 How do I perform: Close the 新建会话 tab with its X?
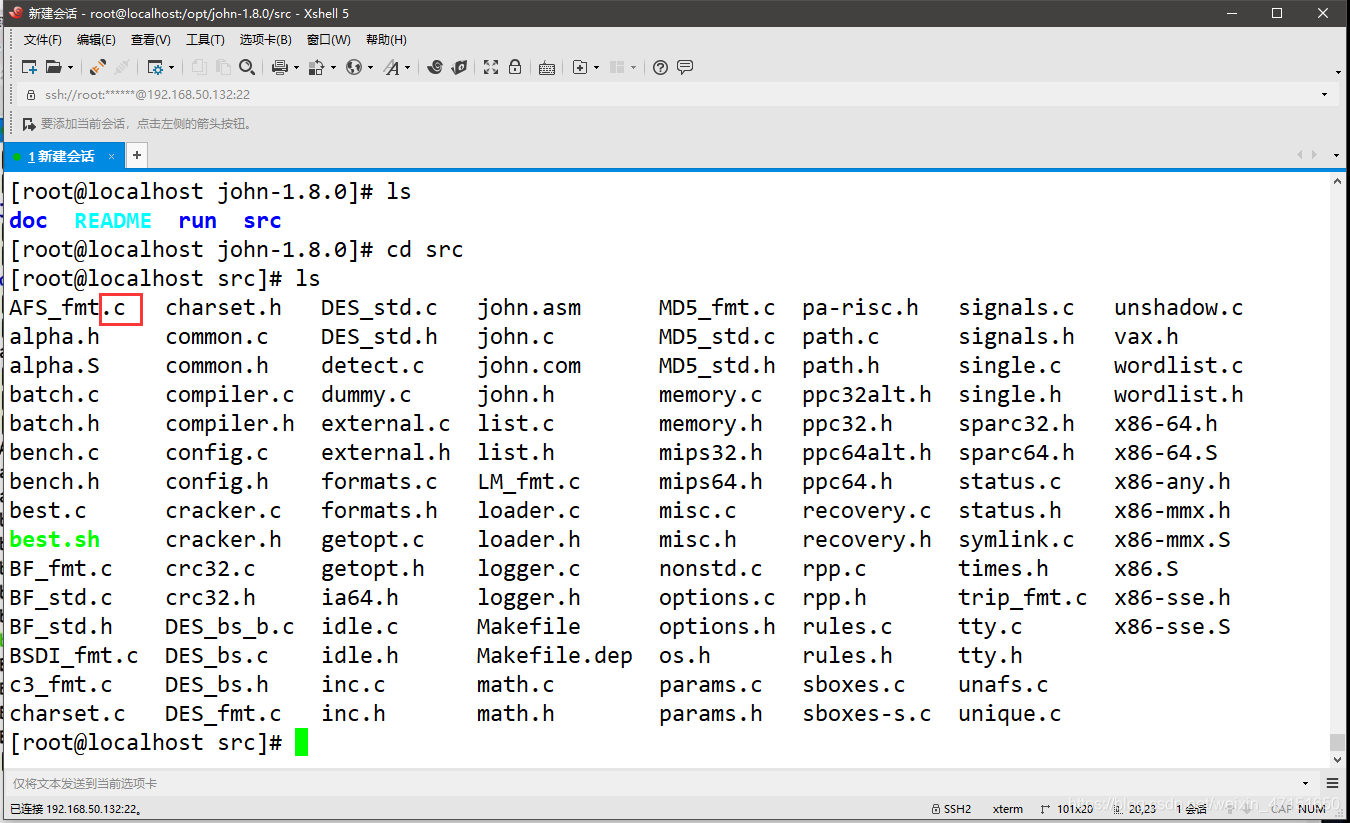coord(112,156)
